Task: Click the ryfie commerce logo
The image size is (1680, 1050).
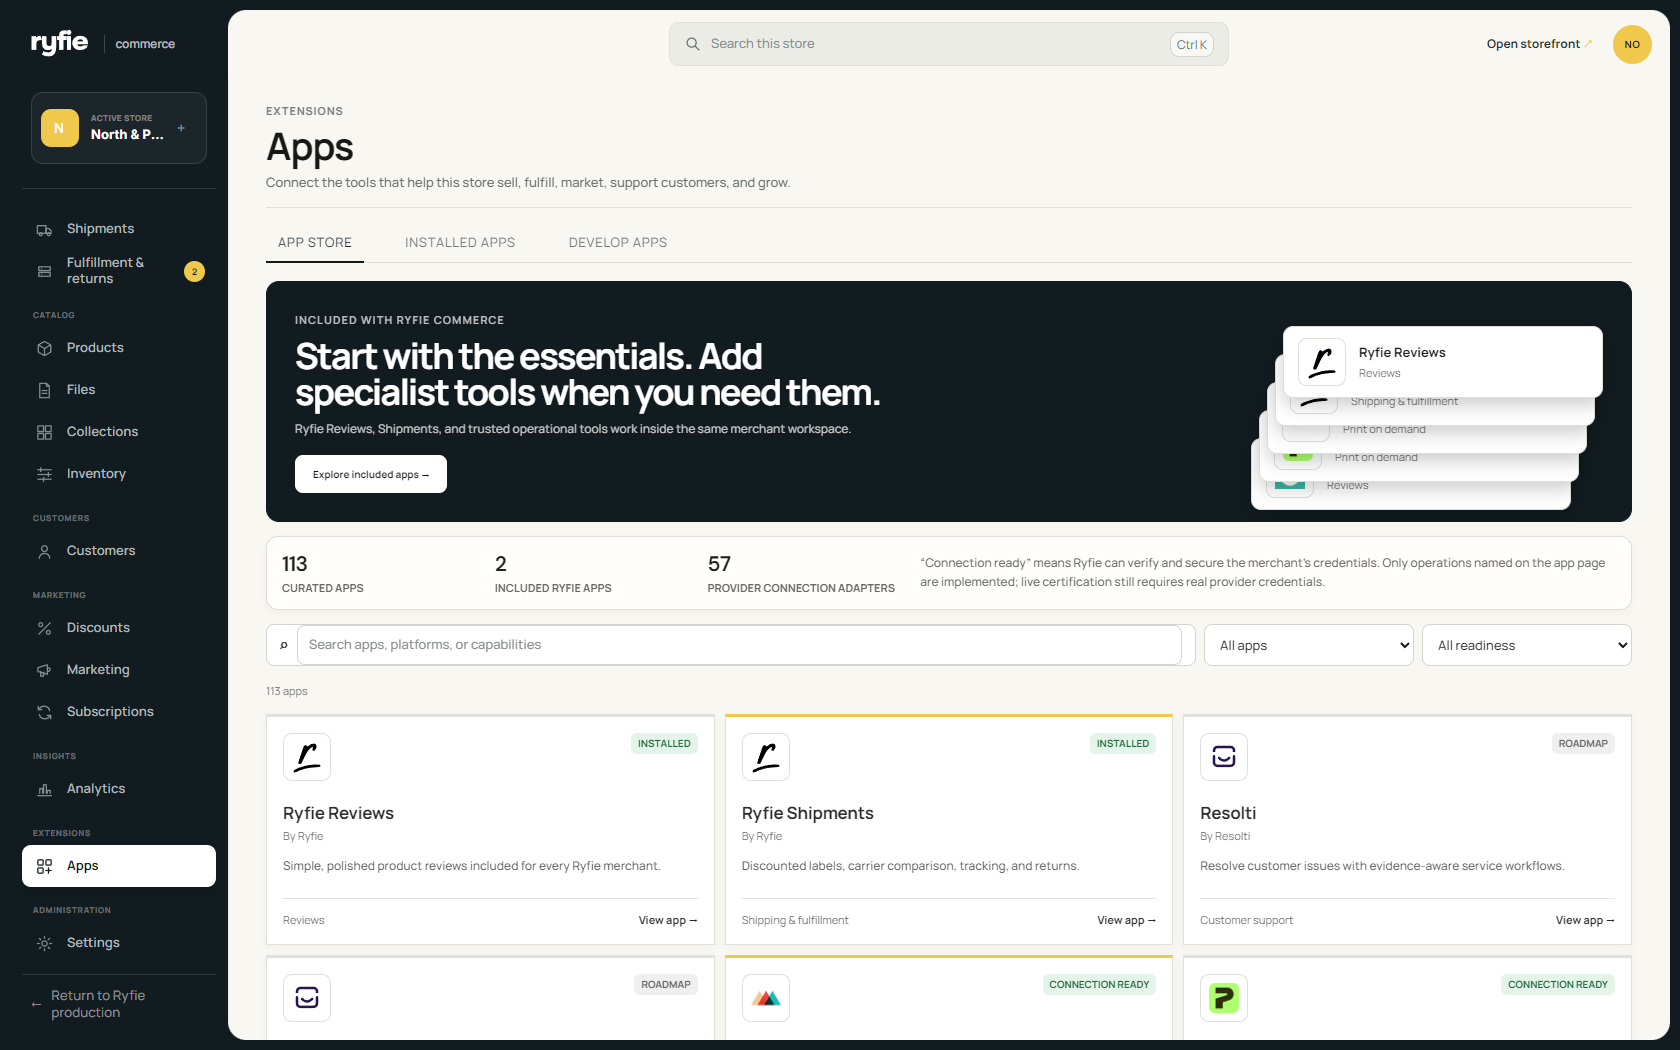Action: (x=103, y=43)
